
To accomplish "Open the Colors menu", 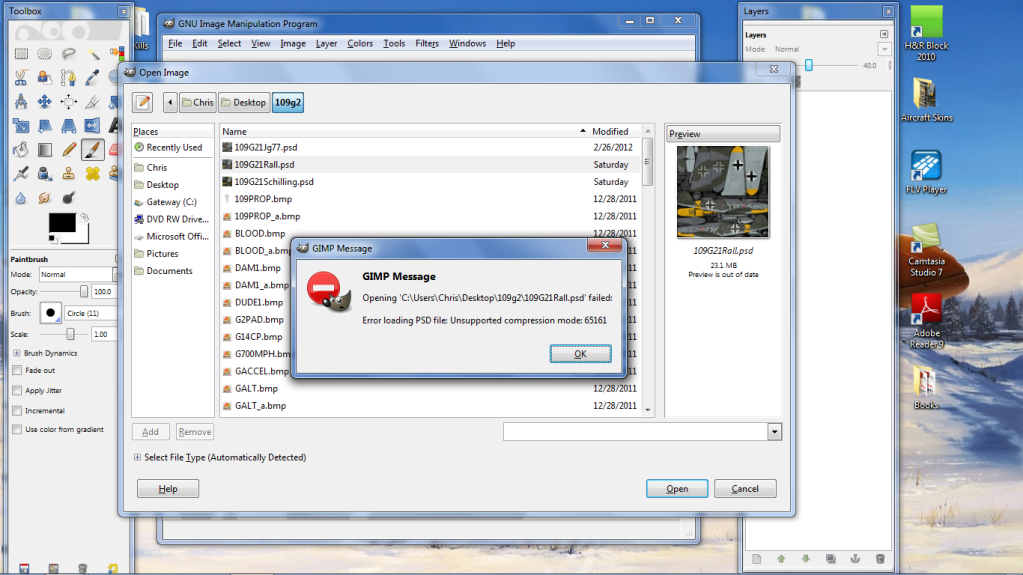I will point(359,43).
